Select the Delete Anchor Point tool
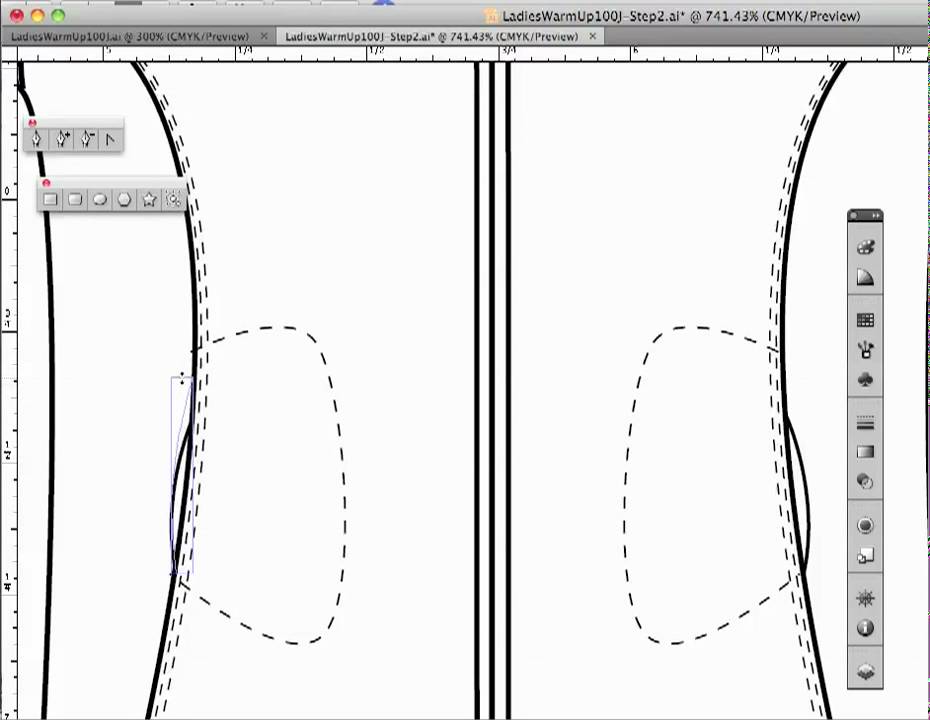 [87, 139]
